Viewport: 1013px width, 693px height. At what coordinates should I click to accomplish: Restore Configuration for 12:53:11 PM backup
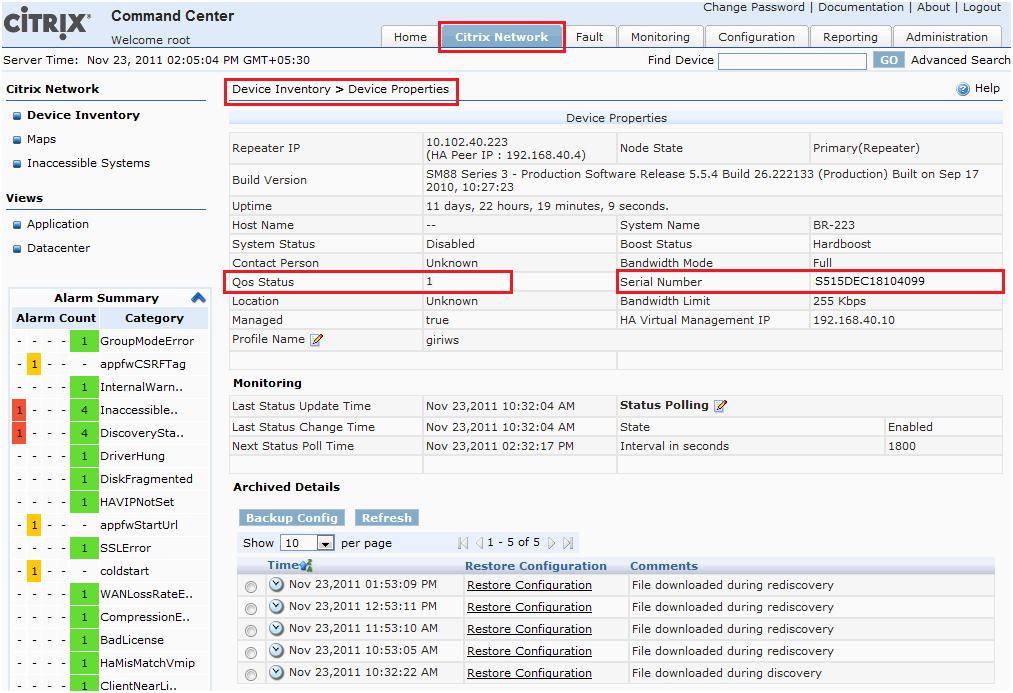(x=529, y=607)
